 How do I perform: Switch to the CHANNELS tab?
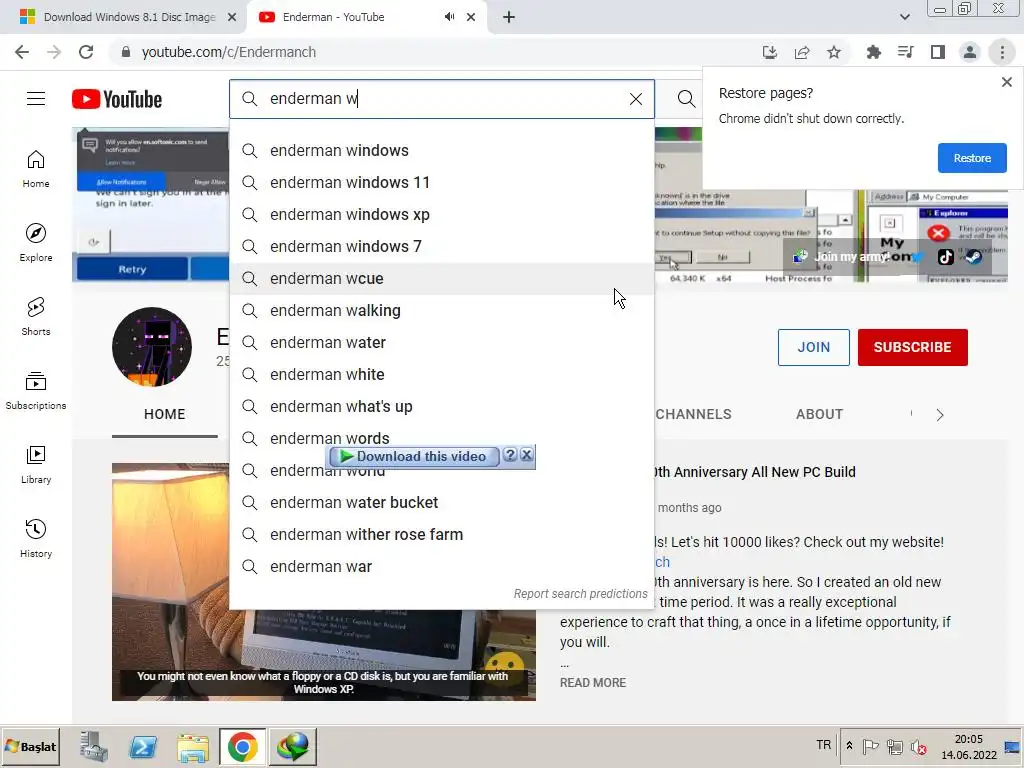[x=693, y=414]
